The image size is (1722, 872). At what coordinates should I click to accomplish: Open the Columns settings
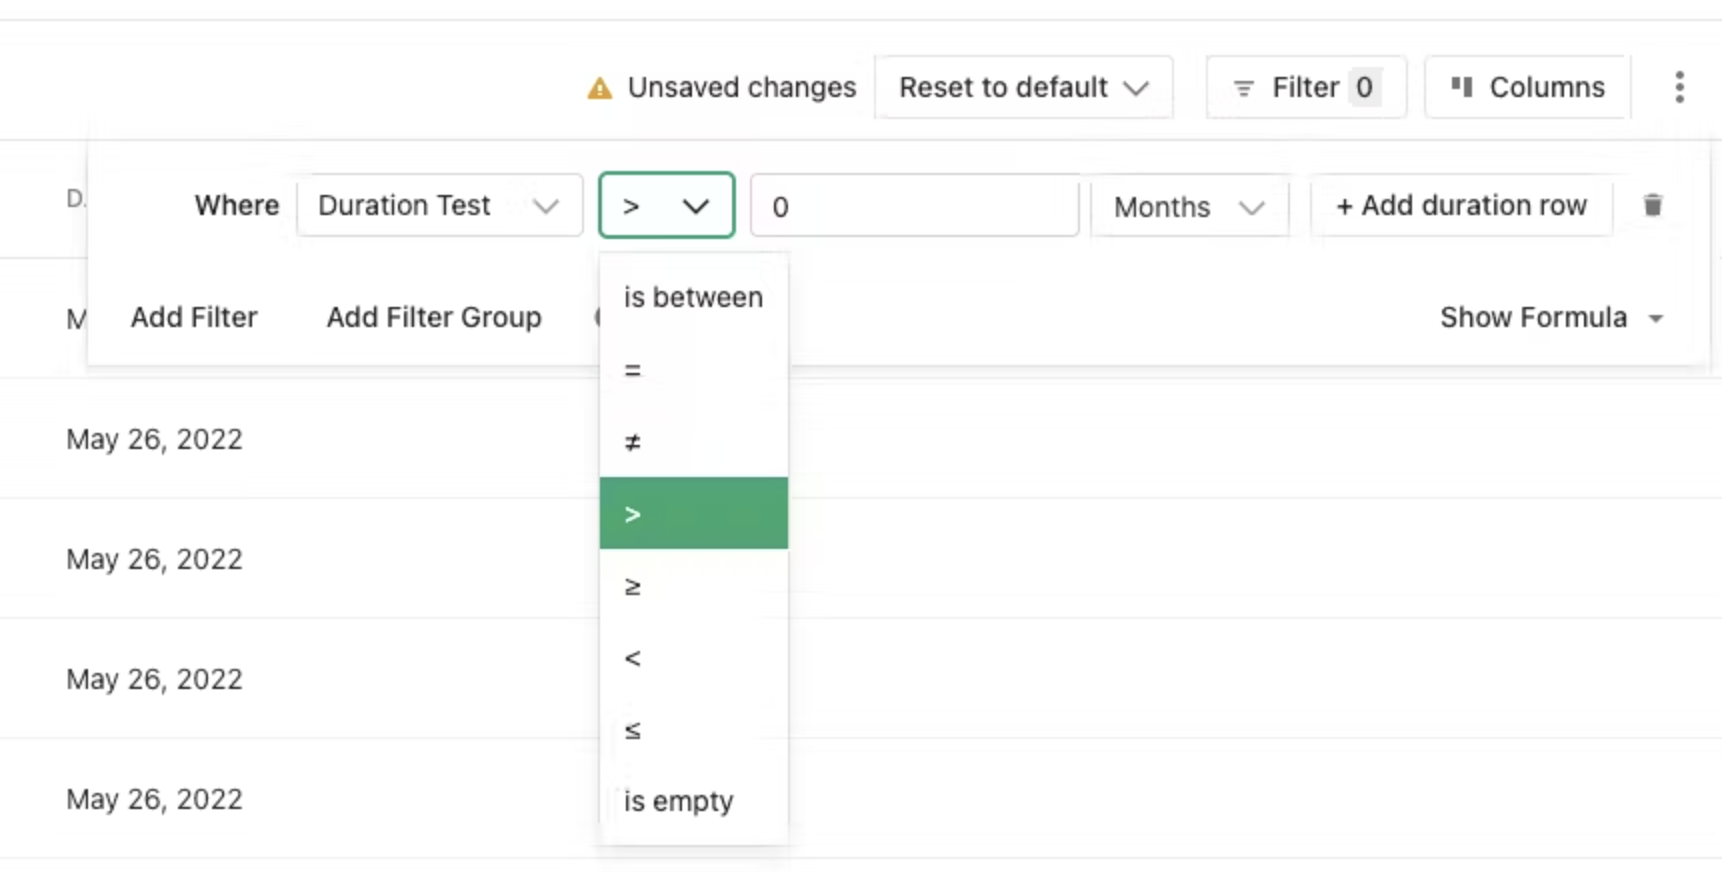(1527, 87)
